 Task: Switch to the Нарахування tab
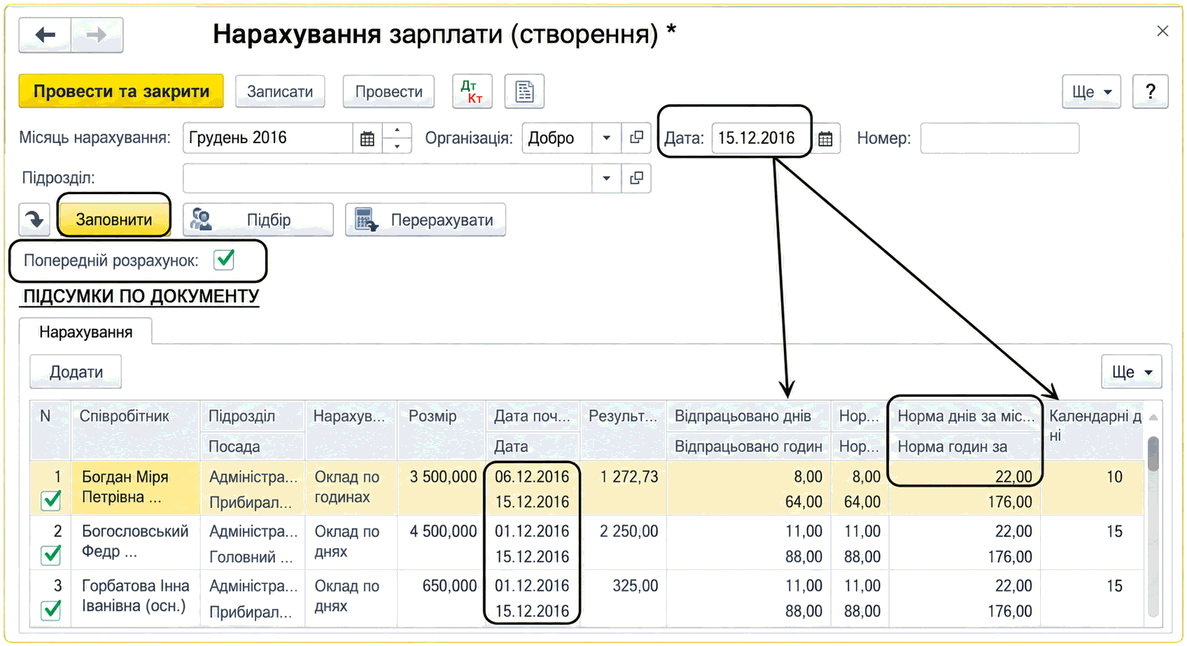(86, 332)
